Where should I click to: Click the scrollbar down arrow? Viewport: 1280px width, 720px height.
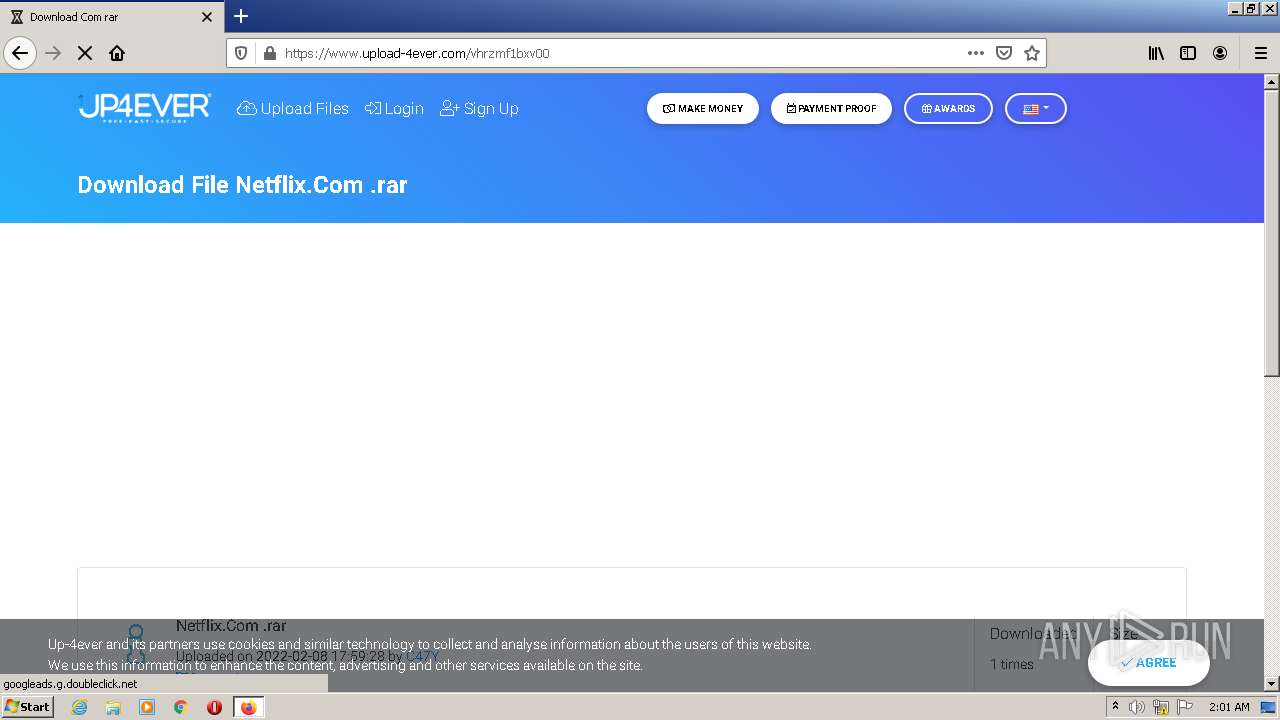pos(1271,683)
